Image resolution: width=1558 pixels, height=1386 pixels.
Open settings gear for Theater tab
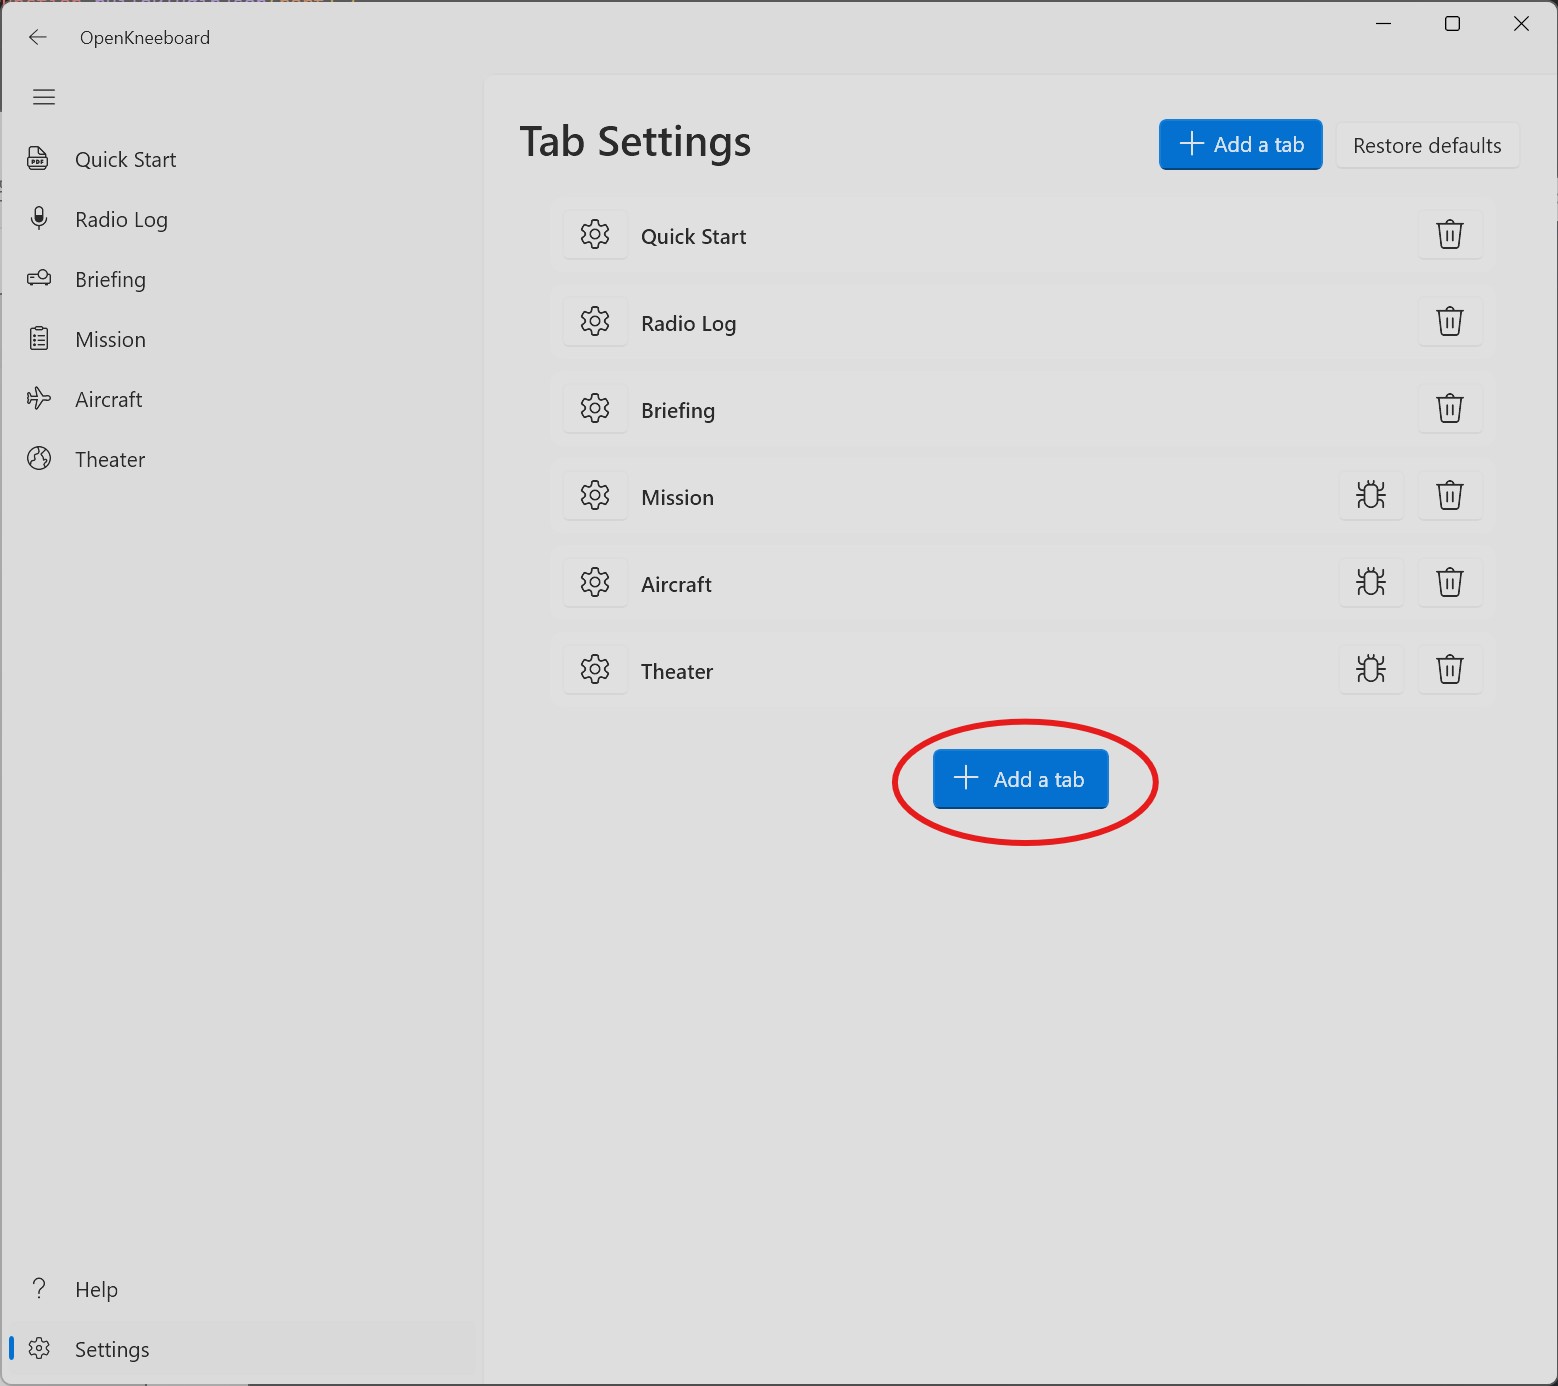coord(595,670)
